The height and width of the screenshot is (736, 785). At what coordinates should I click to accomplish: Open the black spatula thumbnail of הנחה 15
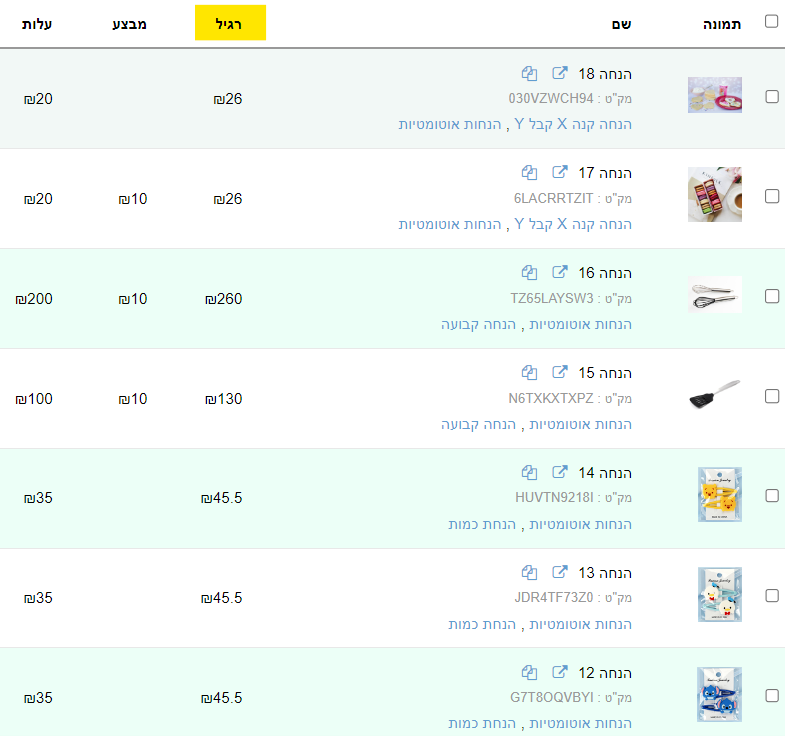[x=714, y=395]
